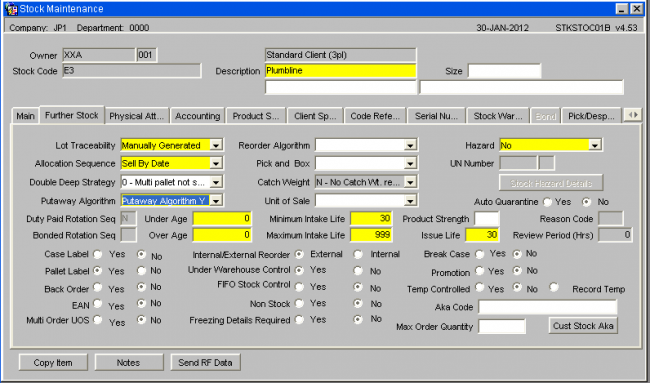The image size is (650, 383).
Task: Click the Stock Maintenance title bar icon
Action: (x=11, y=9)
